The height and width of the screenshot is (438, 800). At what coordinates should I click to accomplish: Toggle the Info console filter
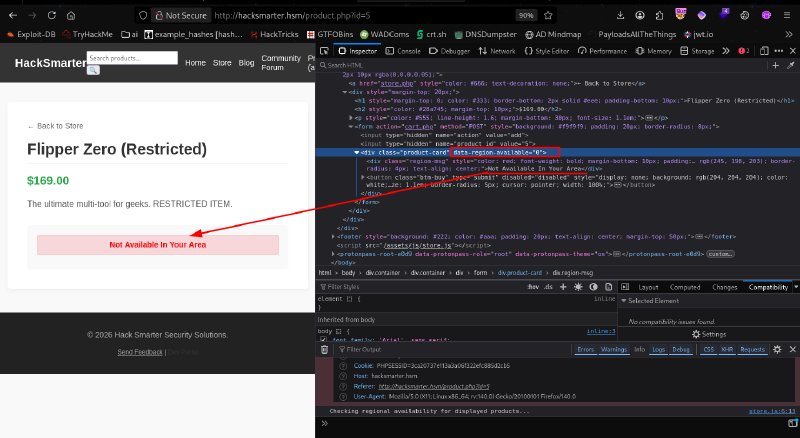[x=640, y=350]
